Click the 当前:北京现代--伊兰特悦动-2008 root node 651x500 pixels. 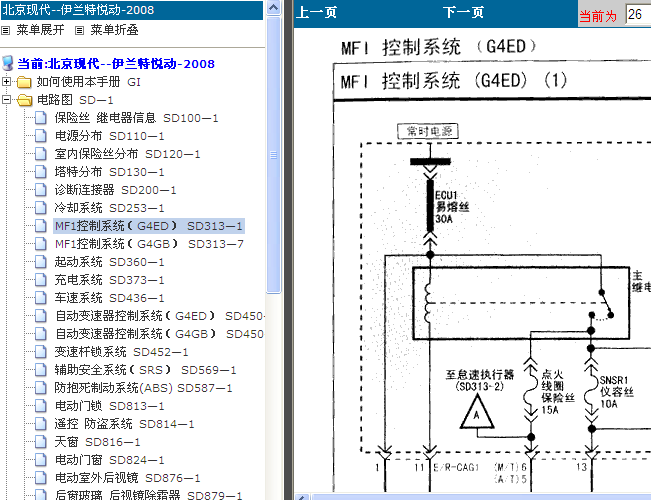tap(116, 64)
